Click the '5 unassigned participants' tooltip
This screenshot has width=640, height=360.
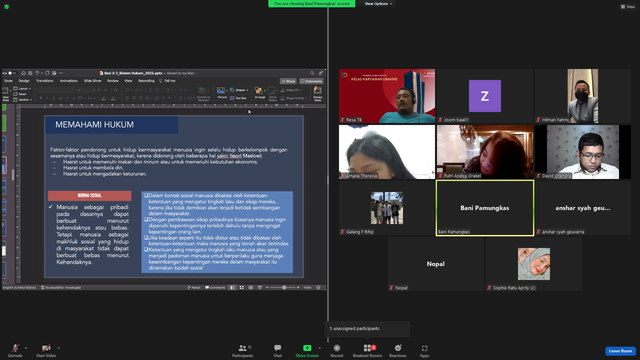coord(367,329)
